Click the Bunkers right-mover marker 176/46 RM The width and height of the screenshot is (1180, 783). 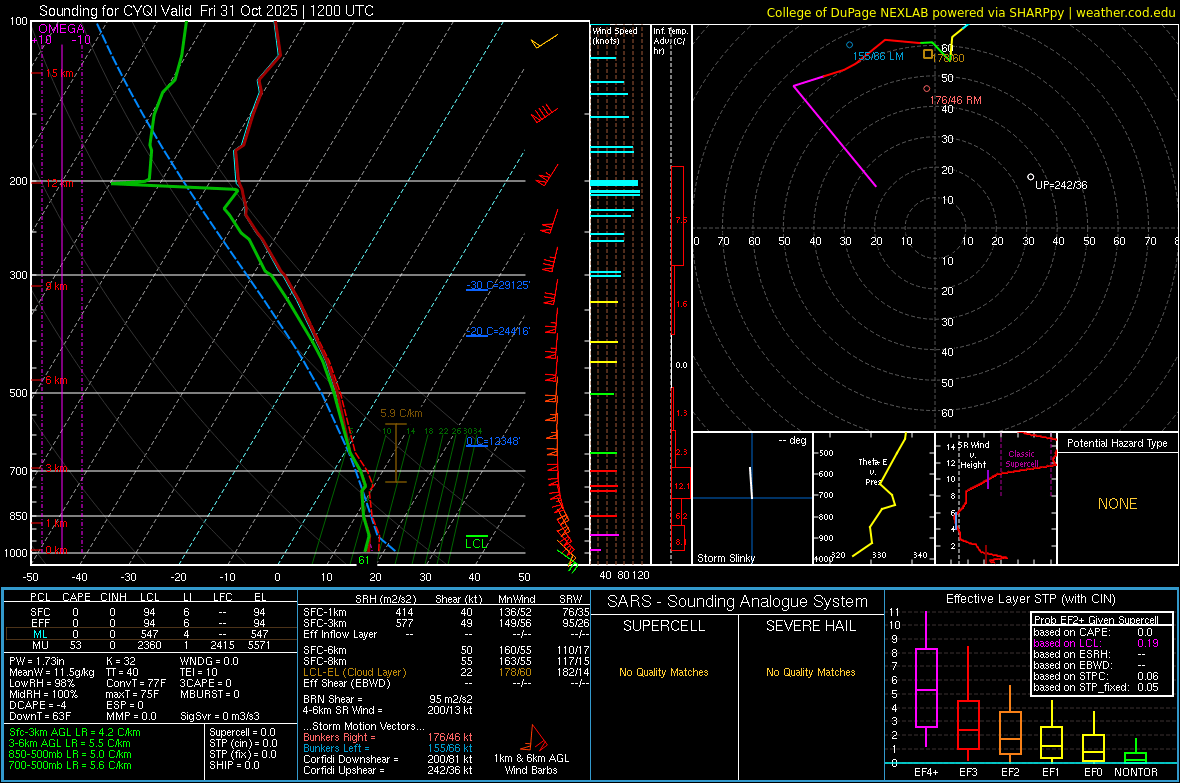coord(927,89)
